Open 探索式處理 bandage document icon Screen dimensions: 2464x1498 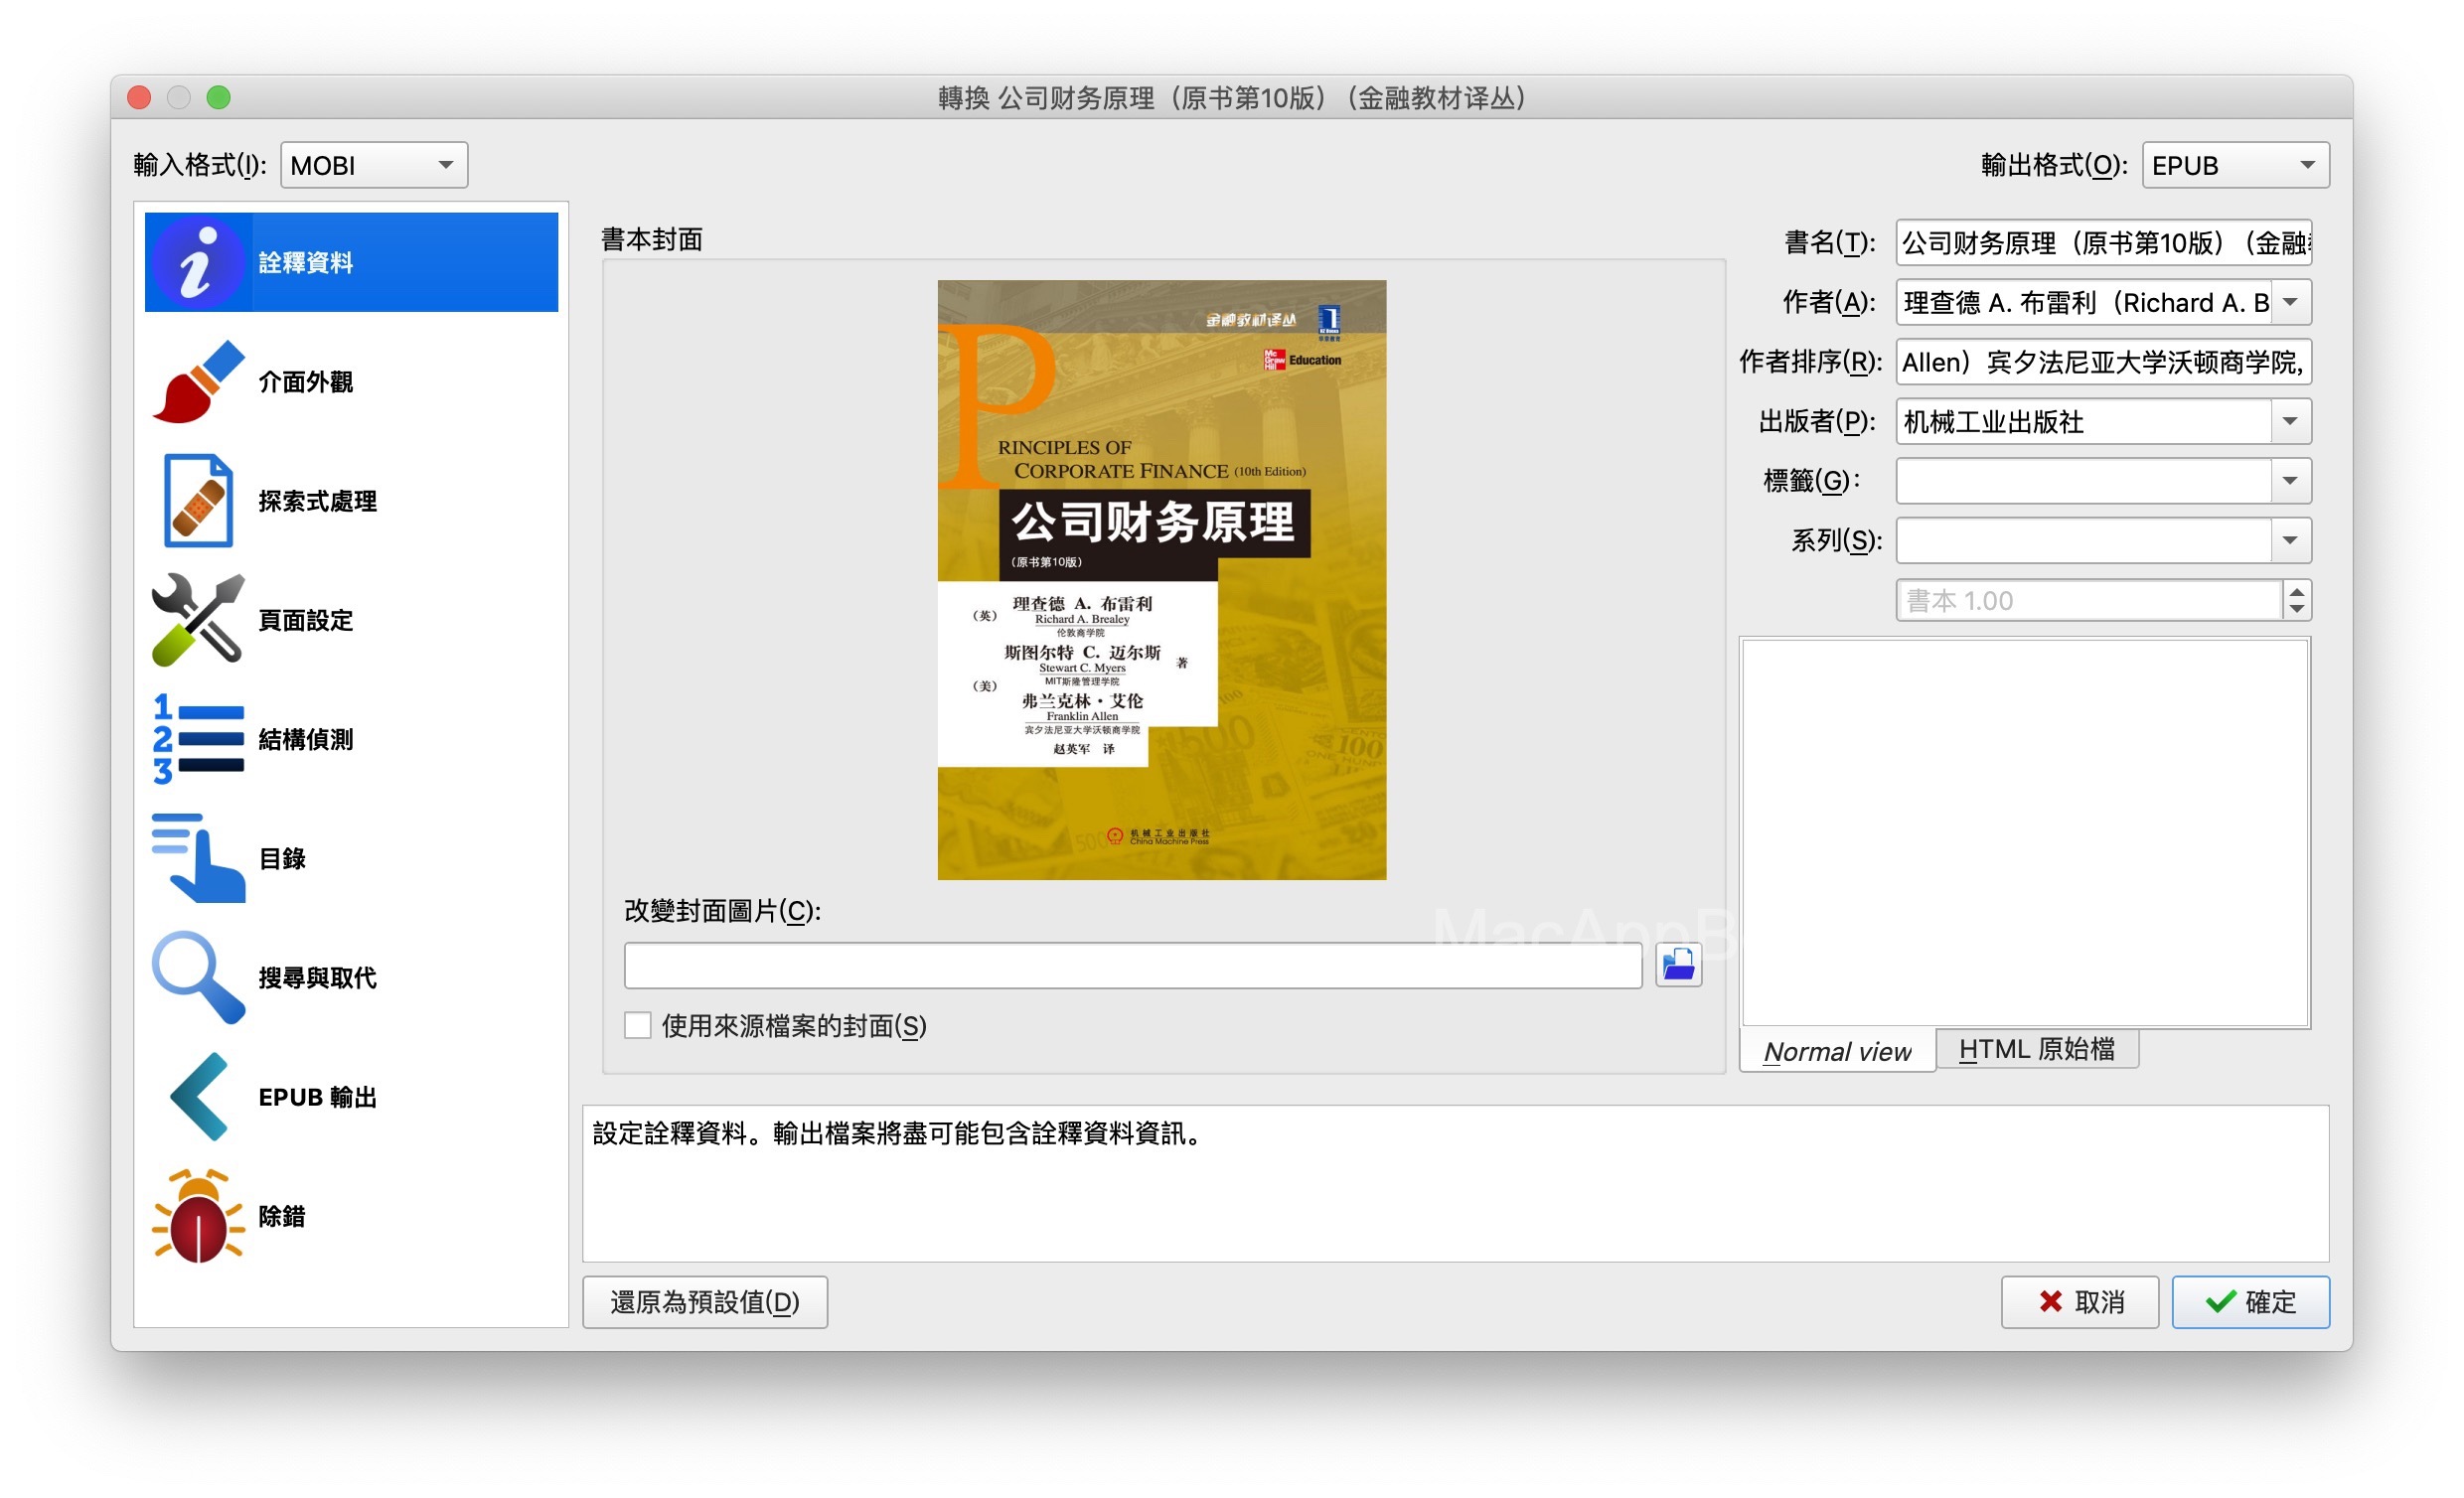coord(197,500)
